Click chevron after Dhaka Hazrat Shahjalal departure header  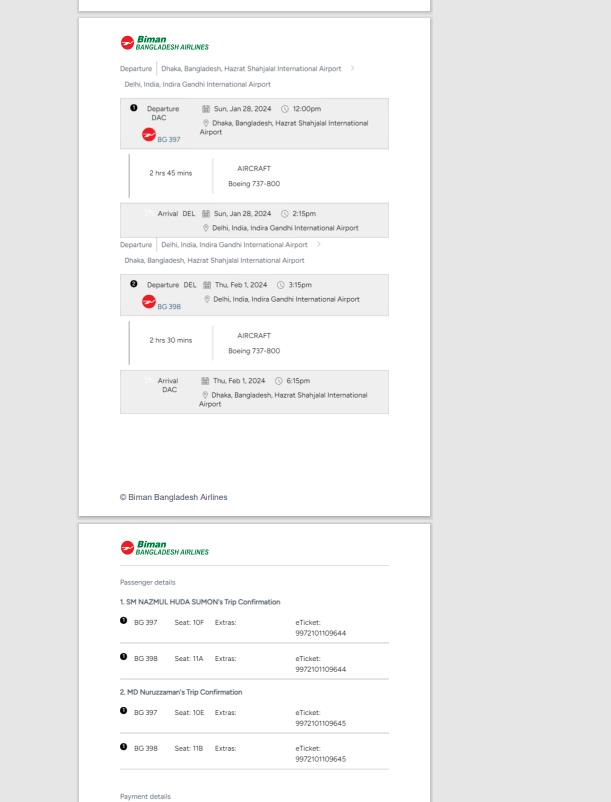coord(352,68)
